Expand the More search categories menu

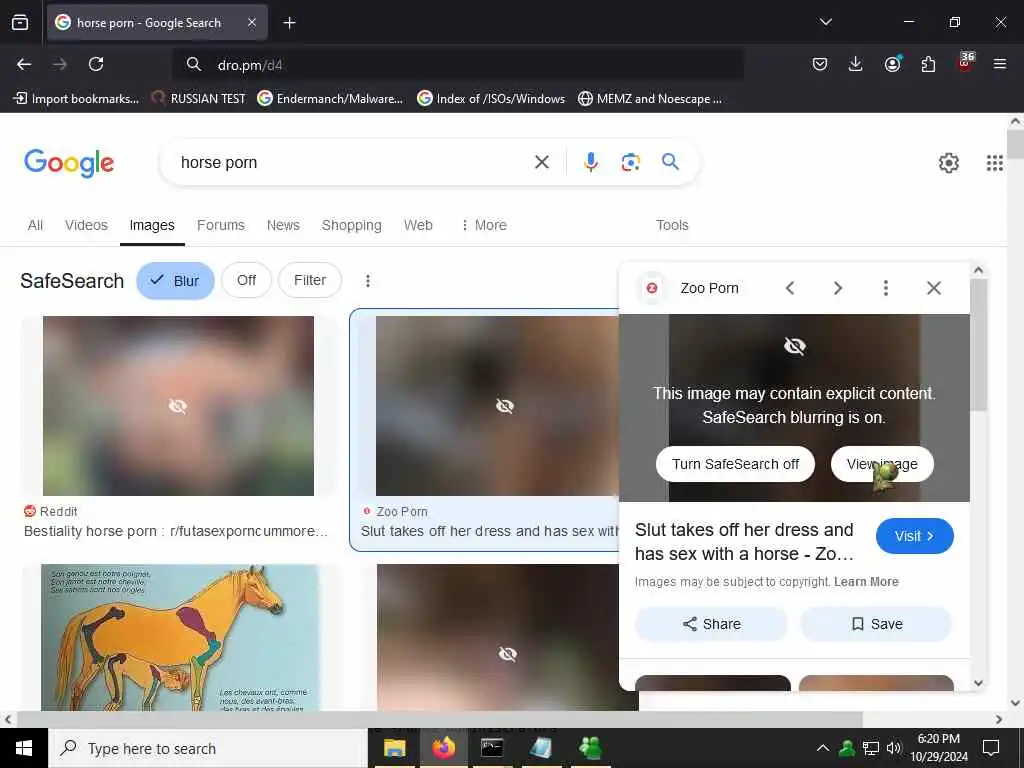click(x=484, y=225)
